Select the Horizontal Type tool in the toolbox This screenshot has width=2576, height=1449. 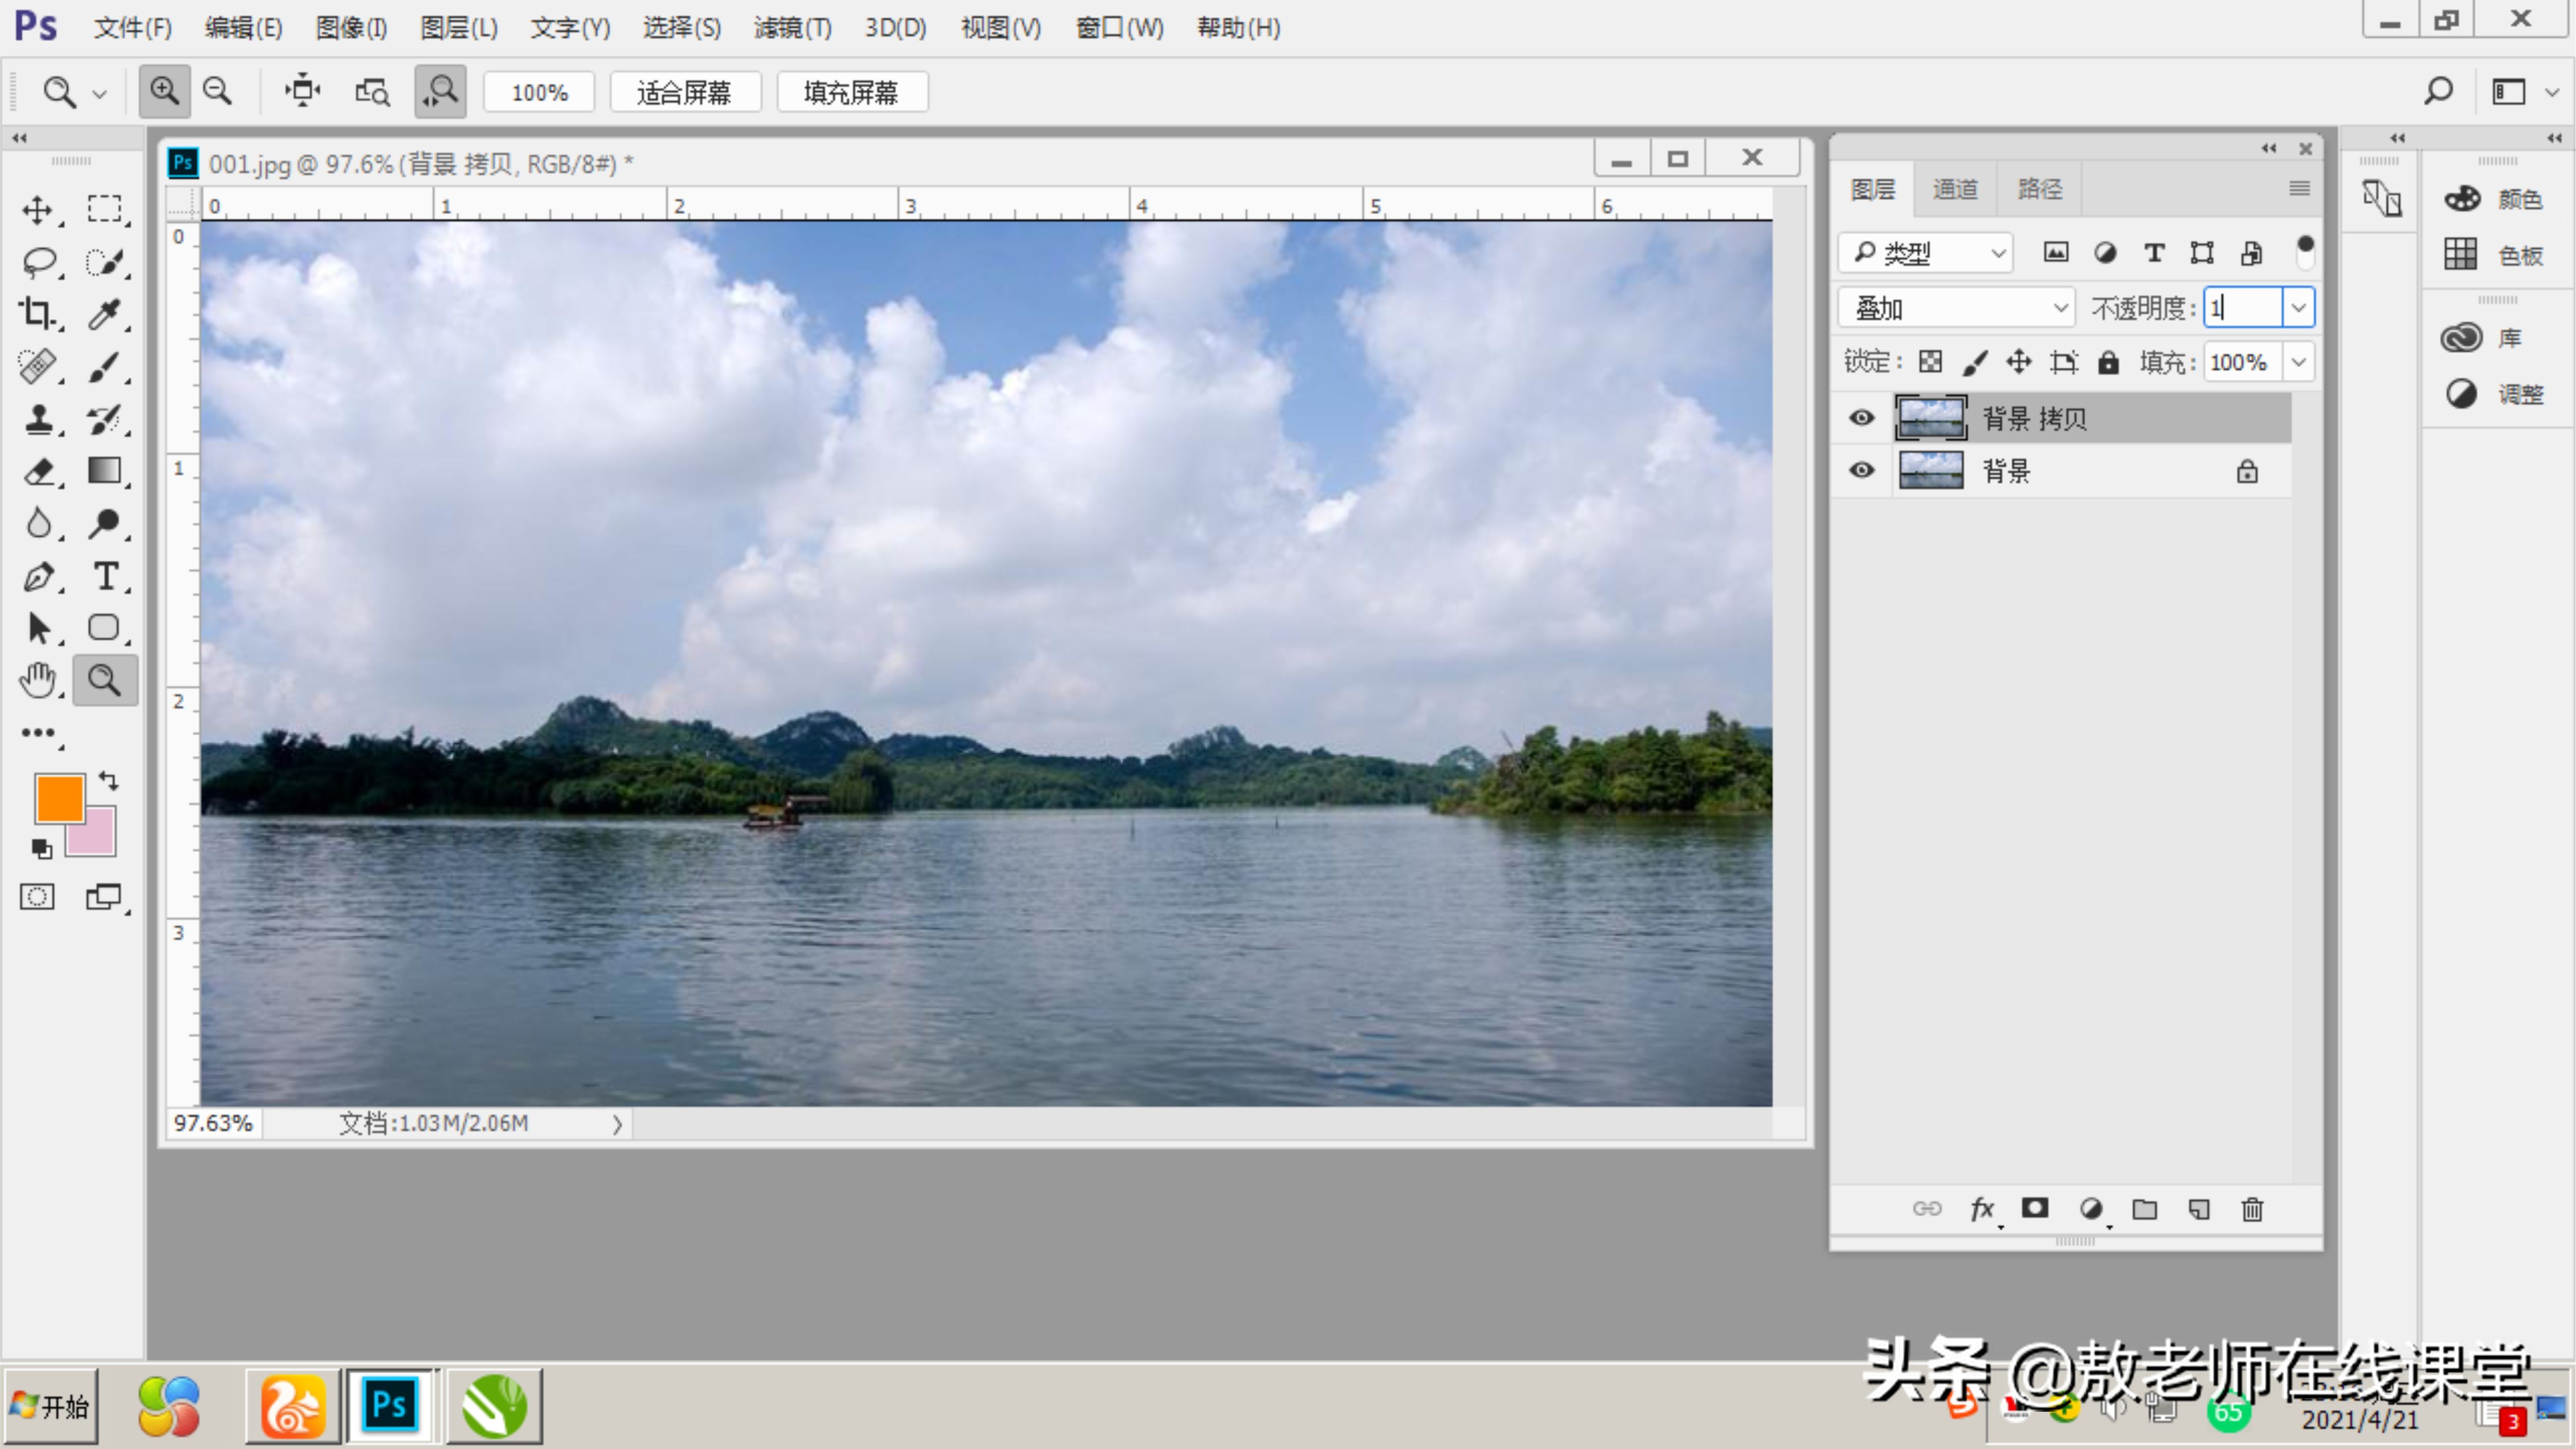(105, 576)
